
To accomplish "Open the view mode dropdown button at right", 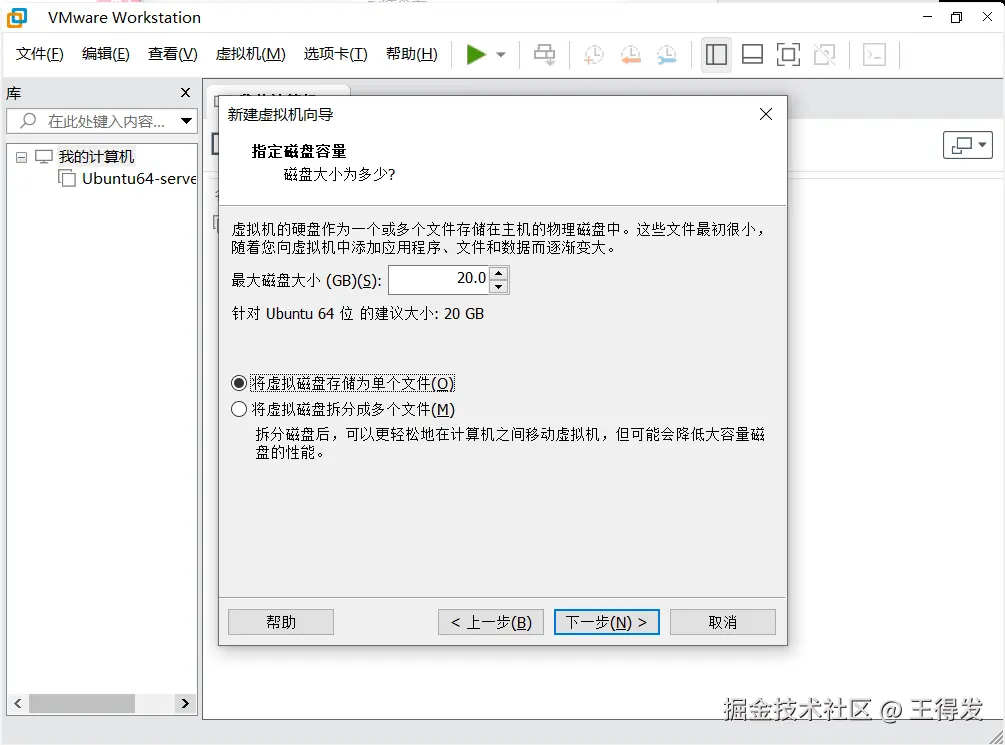I will 968,145.
